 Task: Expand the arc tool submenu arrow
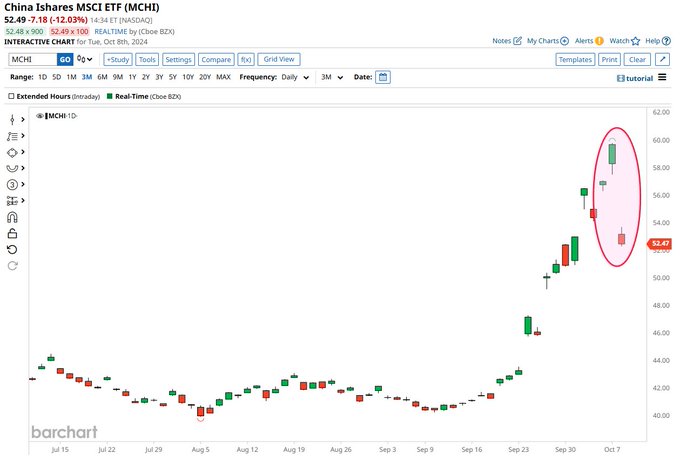click(x=23, y=168)
